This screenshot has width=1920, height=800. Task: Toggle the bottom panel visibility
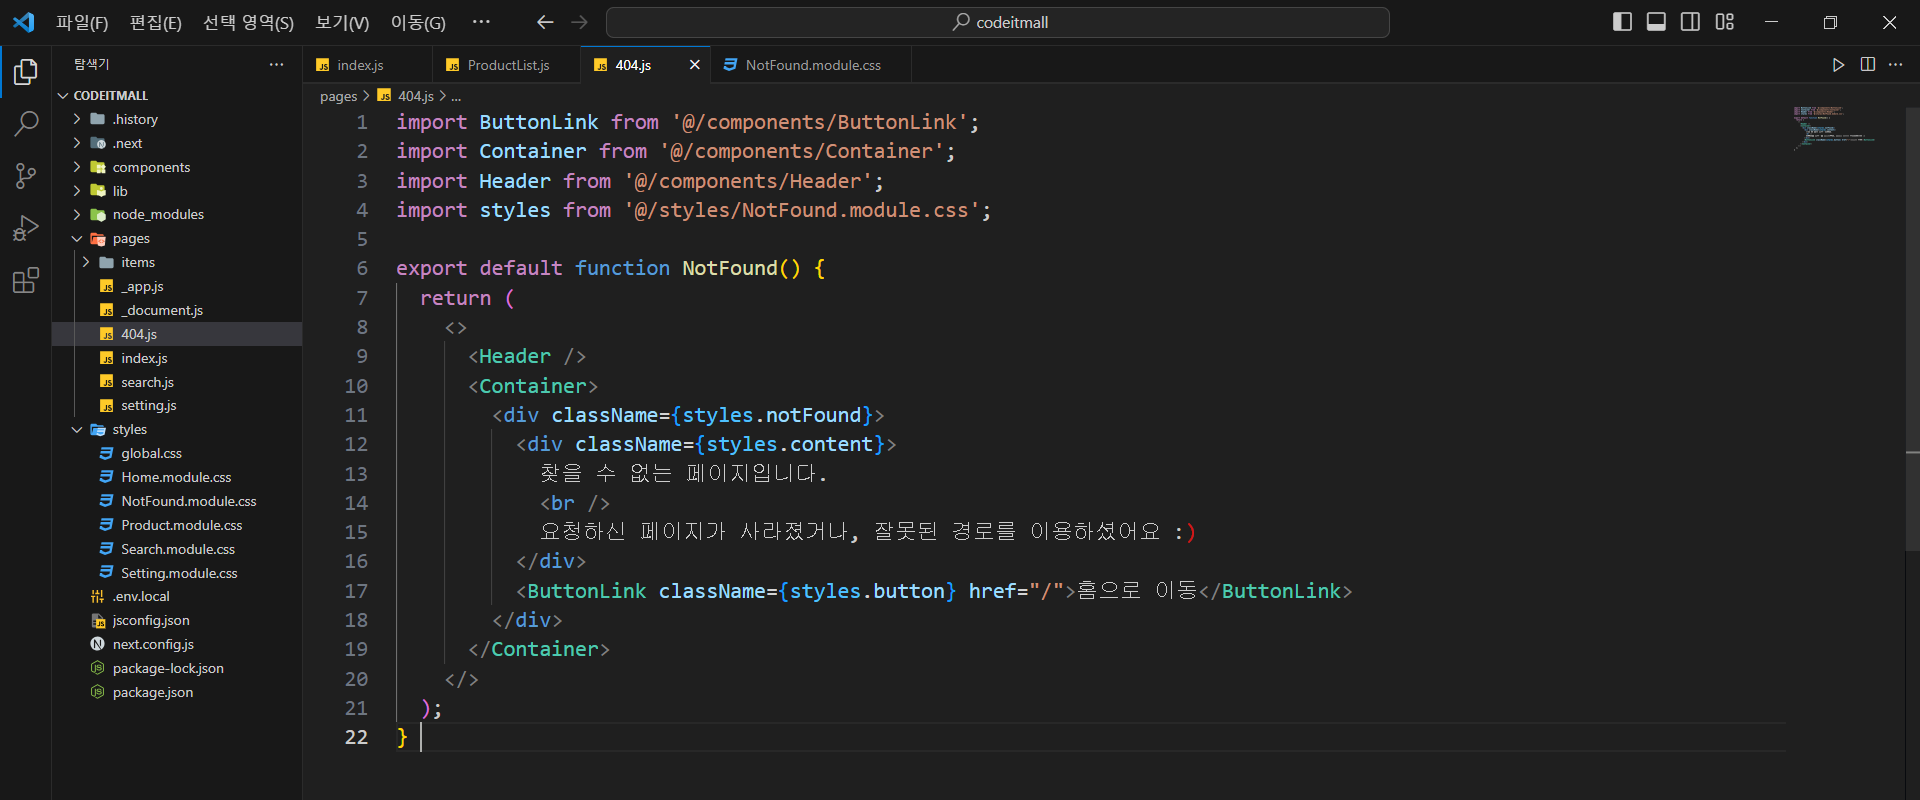coord(1657,22)
